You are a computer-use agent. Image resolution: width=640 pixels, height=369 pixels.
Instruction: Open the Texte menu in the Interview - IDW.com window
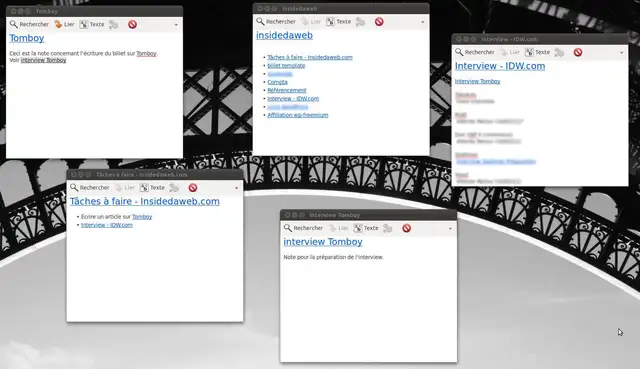coord(537,52)
